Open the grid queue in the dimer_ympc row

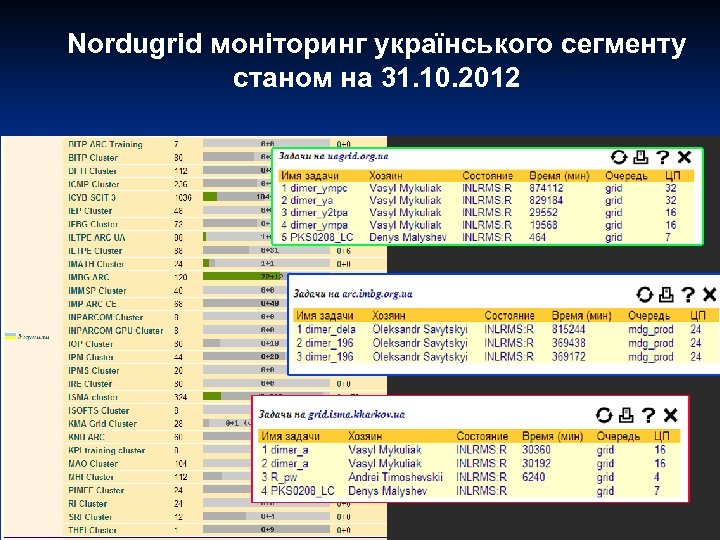(613, 188)
